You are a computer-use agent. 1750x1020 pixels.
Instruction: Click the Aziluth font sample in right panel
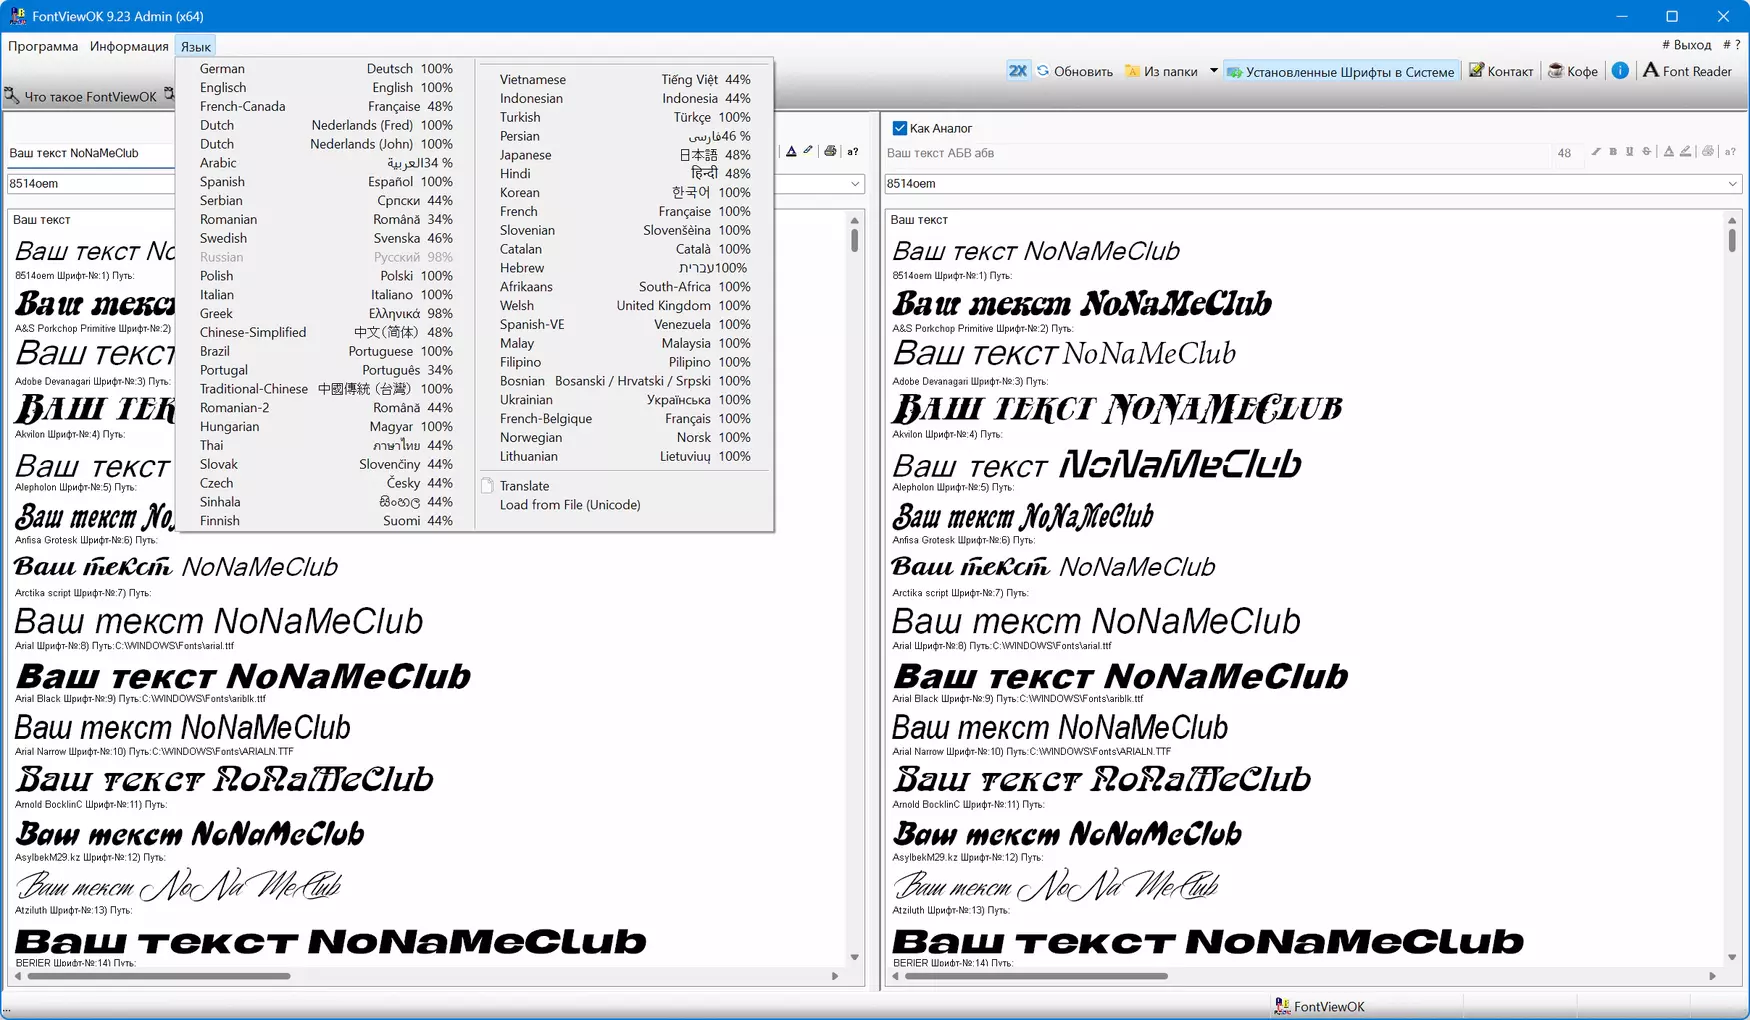[x=1056, y=886]
